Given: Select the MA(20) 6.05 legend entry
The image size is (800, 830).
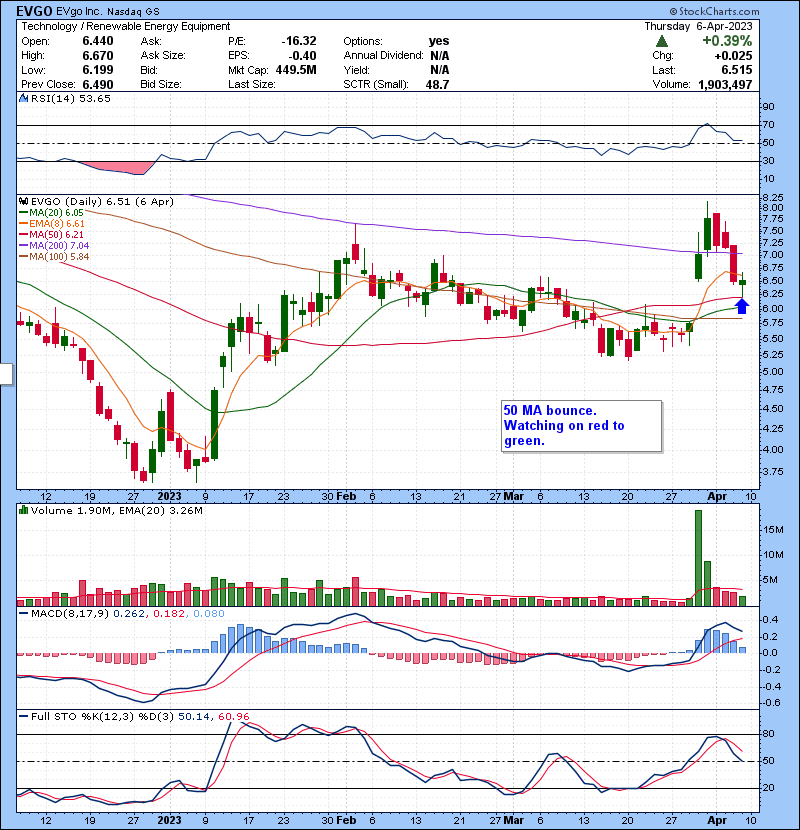Looking at the screenshot, I should click(x=51, y=213).
